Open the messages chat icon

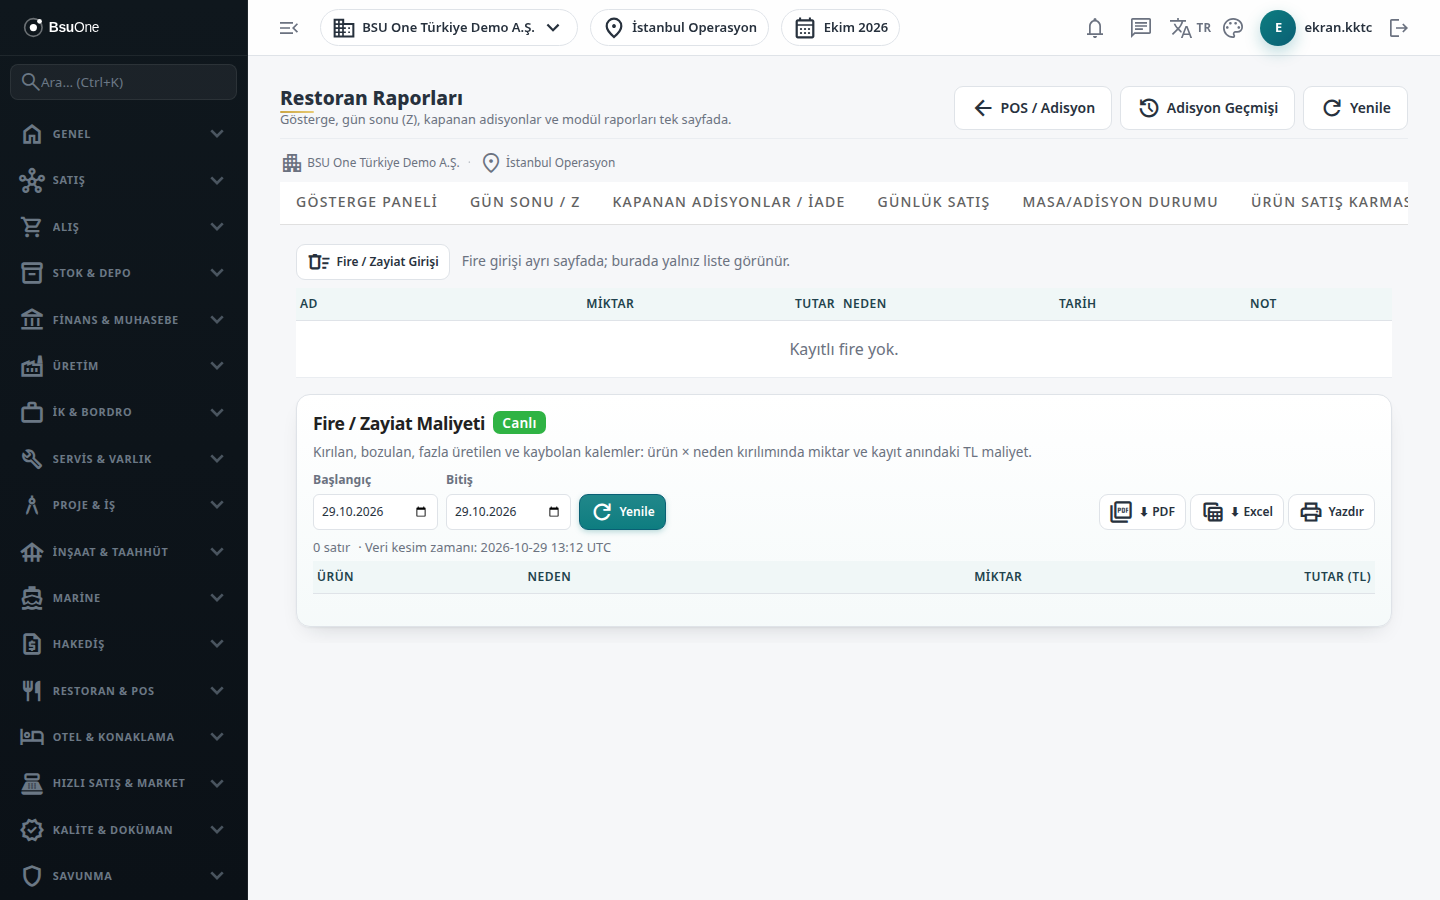1141,28
